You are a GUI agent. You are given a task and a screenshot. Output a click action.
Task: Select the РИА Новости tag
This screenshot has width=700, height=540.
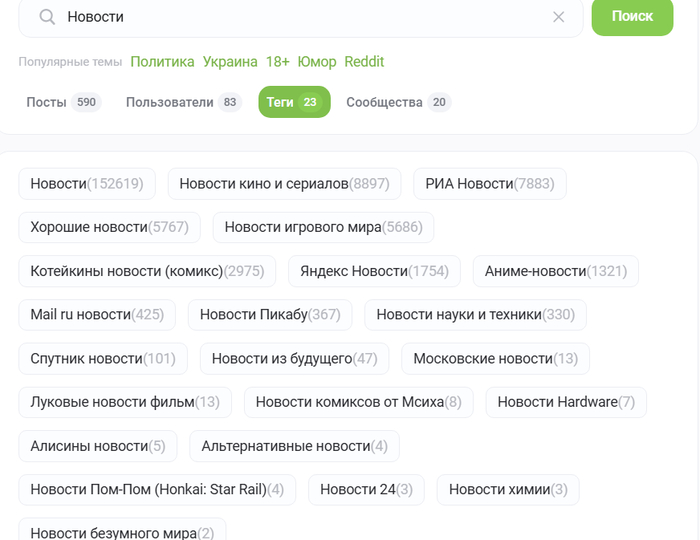(489, 184)
